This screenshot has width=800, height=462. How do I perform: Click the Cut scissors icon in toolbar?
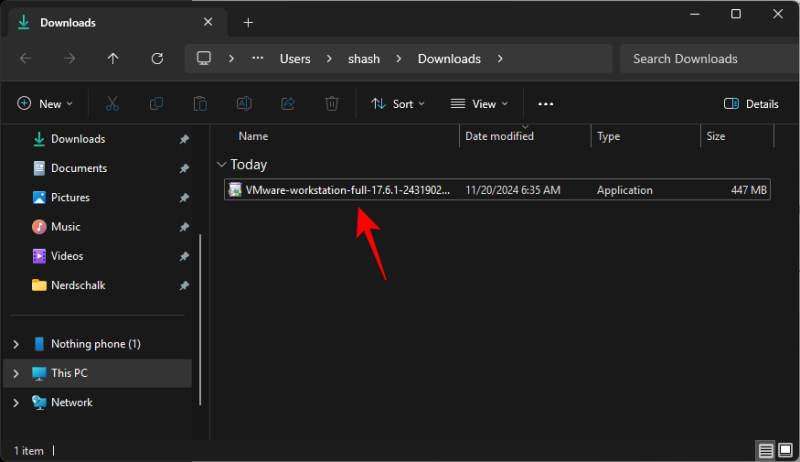[x=112, y=103]
